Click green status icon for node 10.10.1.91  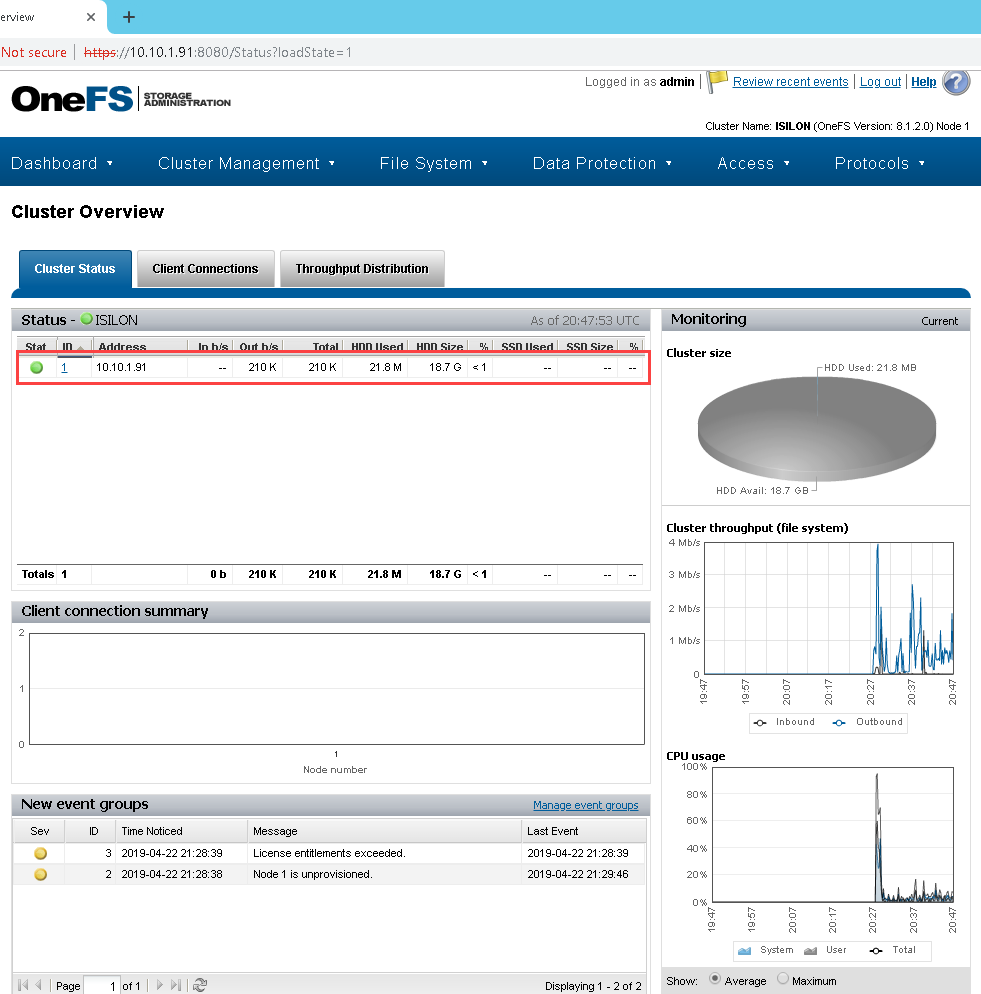pos(37,367)
